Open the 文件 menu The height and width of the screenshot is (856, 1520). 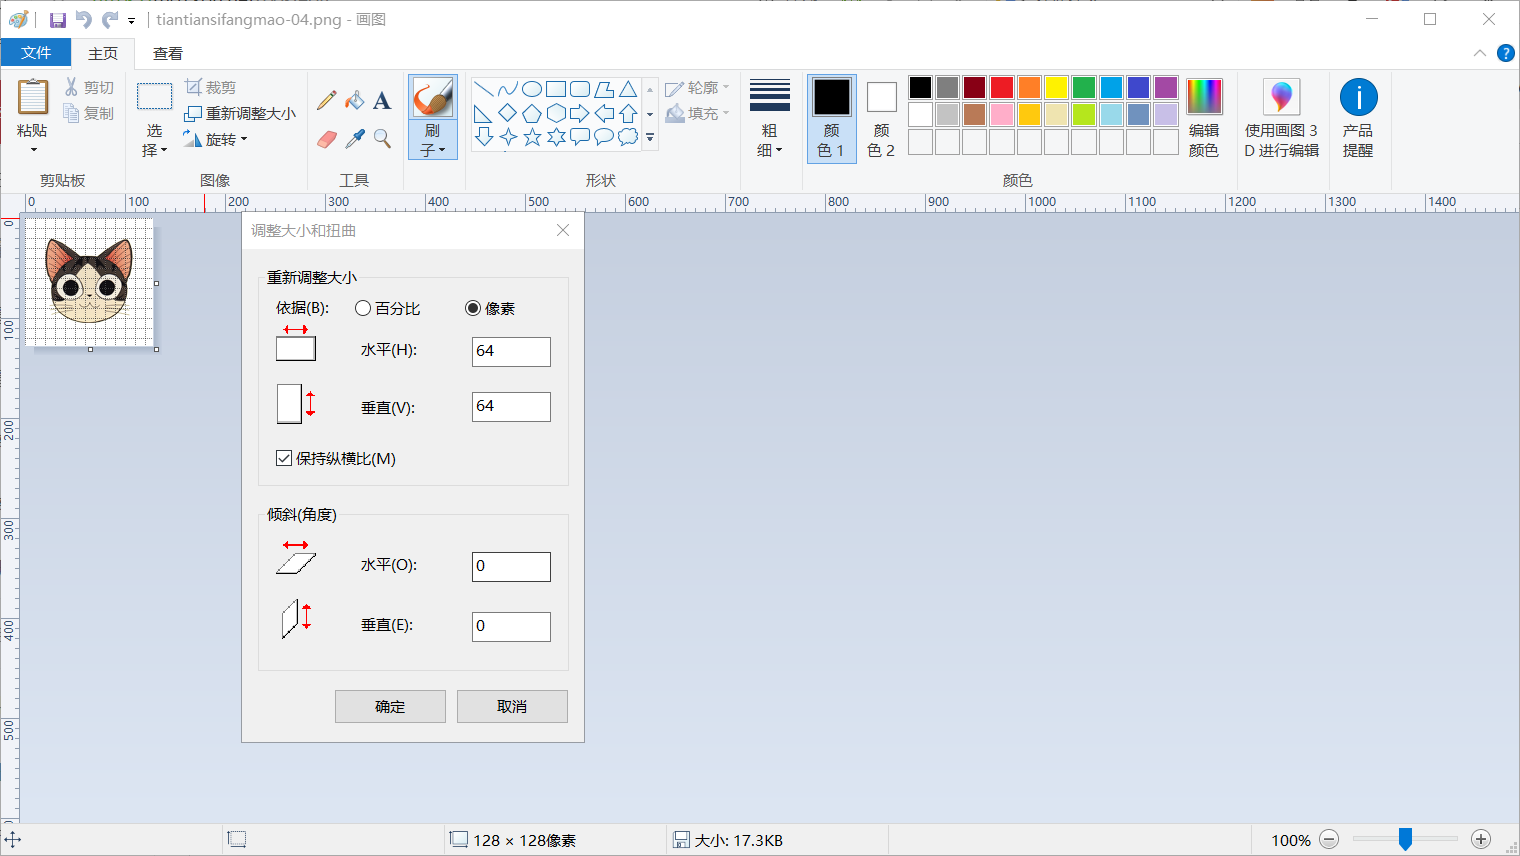click(x=36, y=53)
